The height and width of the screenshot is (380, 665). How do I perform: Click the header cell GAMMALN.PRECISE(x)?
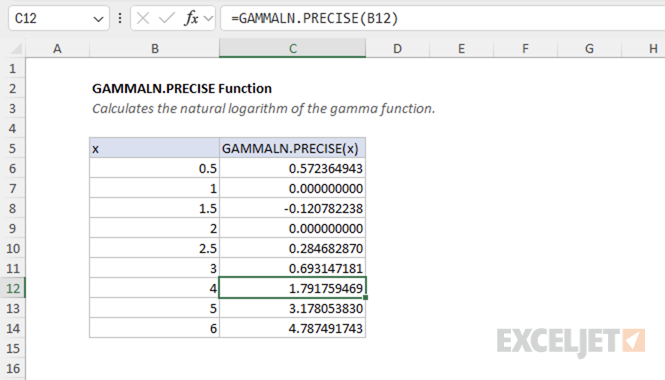(293, 148)
